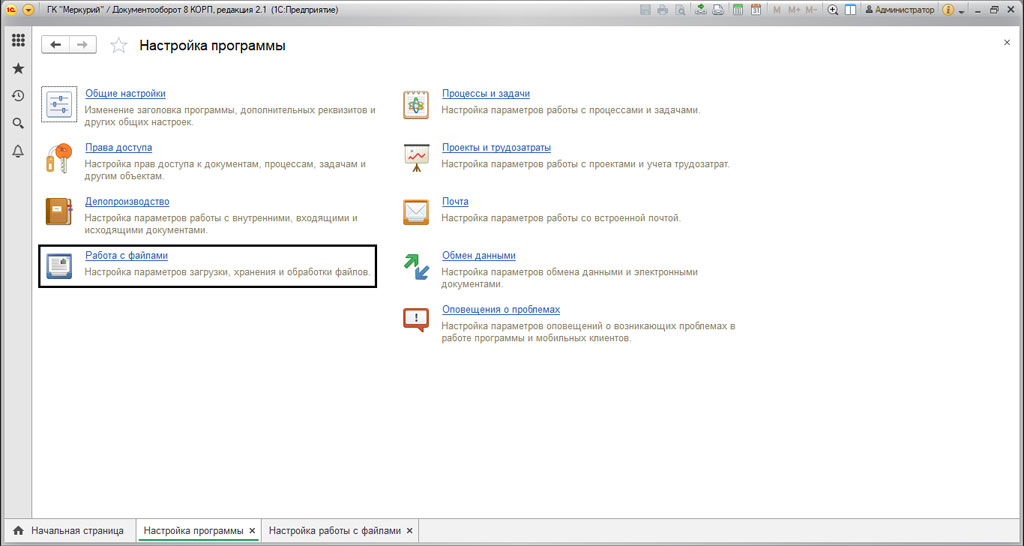Viewport: 1024px width, 546px height.
Task: Open the calendar icon in title toolbar
Action: click(756, 10)
